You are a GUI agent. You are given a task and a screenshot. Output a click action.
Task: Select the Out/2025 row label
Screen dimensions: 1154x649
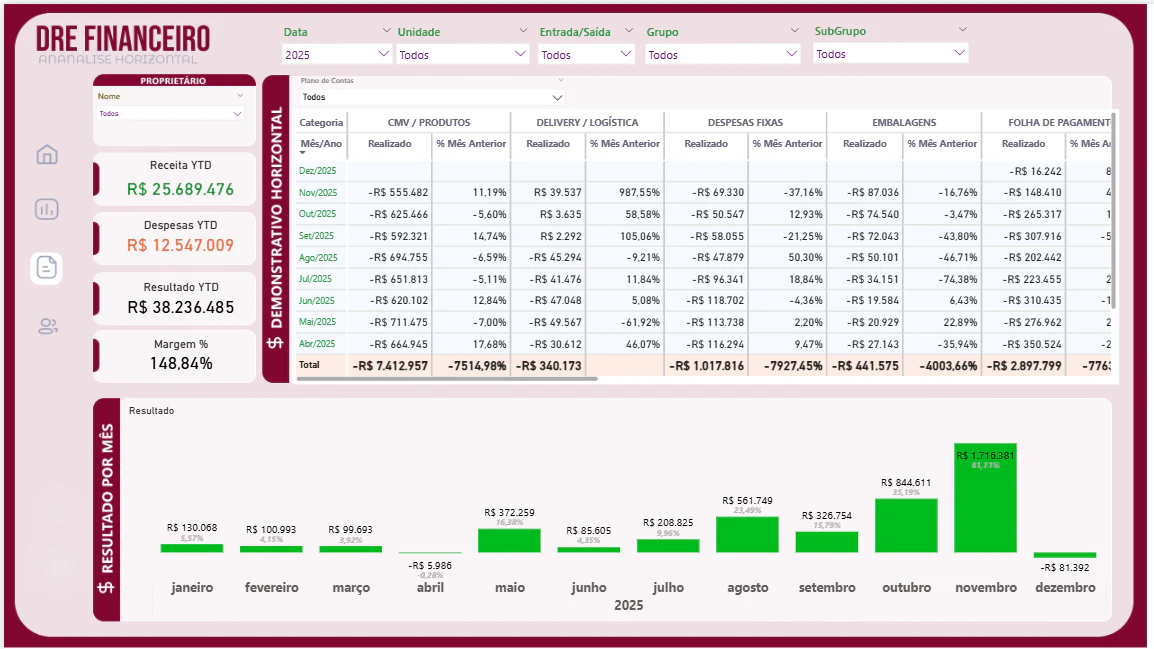(317, 214)
